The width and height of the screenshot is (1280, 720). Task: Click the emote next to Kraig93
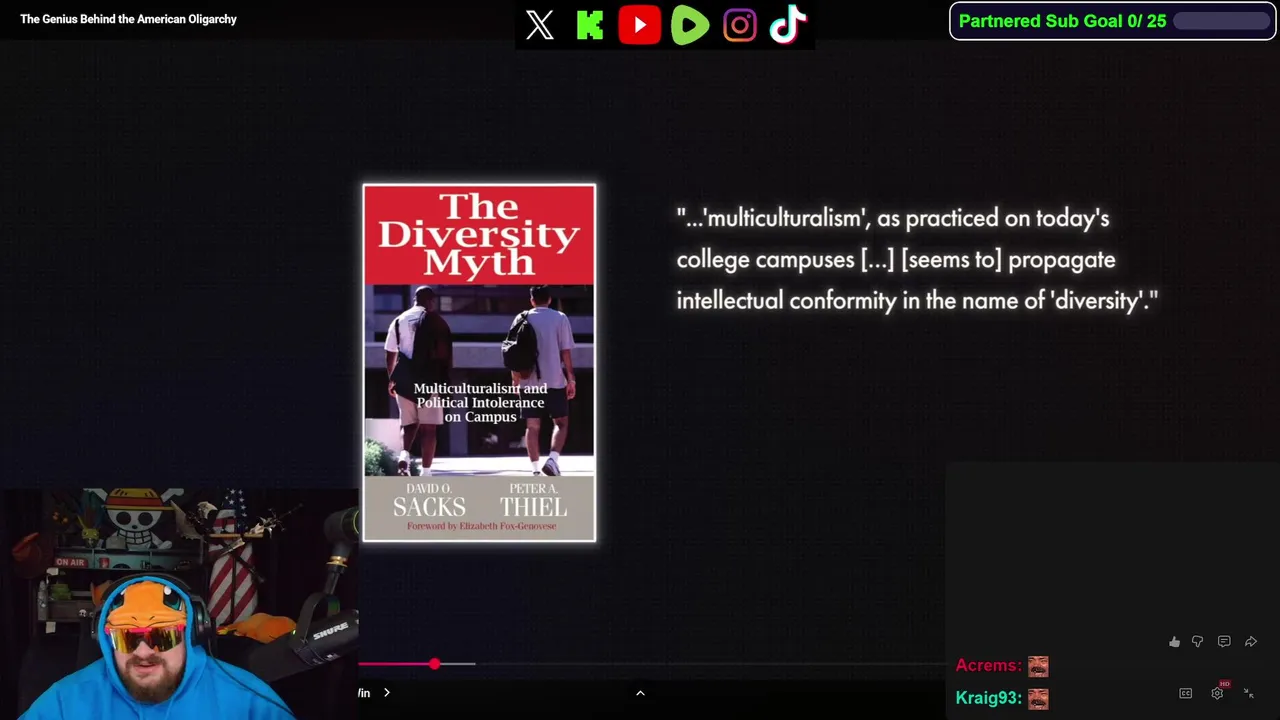click(x=1038, y=698)
